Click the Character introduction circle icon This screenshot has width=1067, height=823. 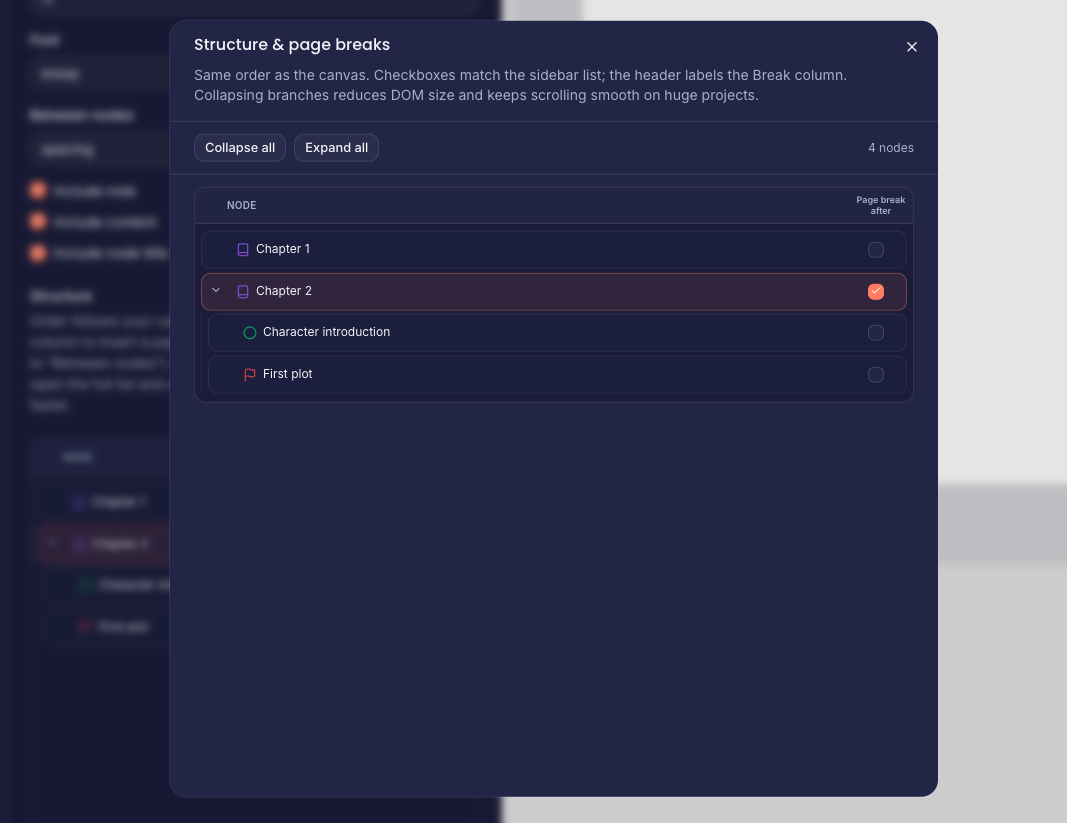pyautogui.click(x=250, y=333)
